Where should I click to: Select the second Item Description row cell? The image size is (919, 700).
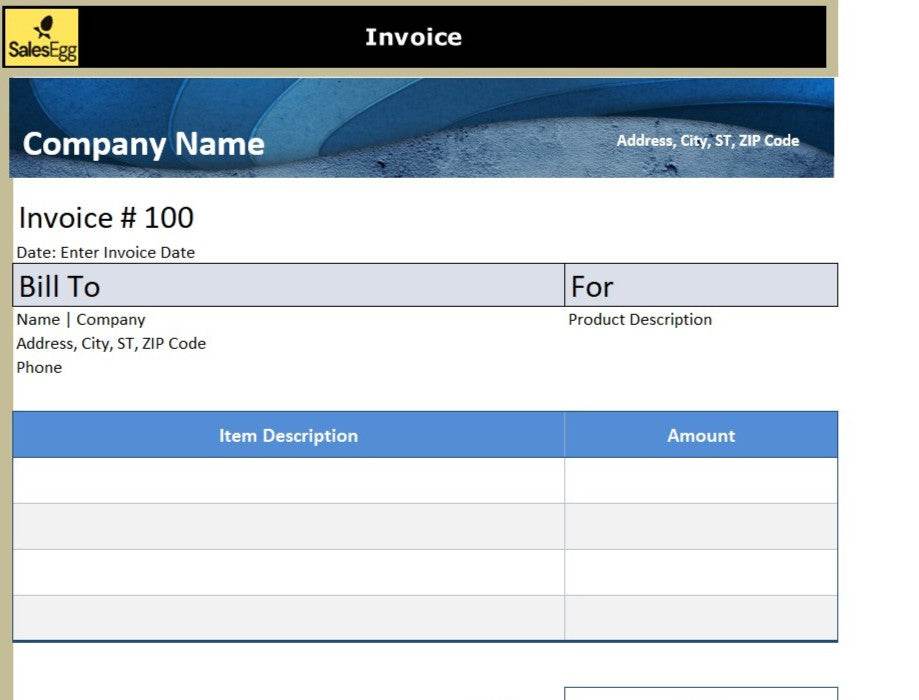288,527
